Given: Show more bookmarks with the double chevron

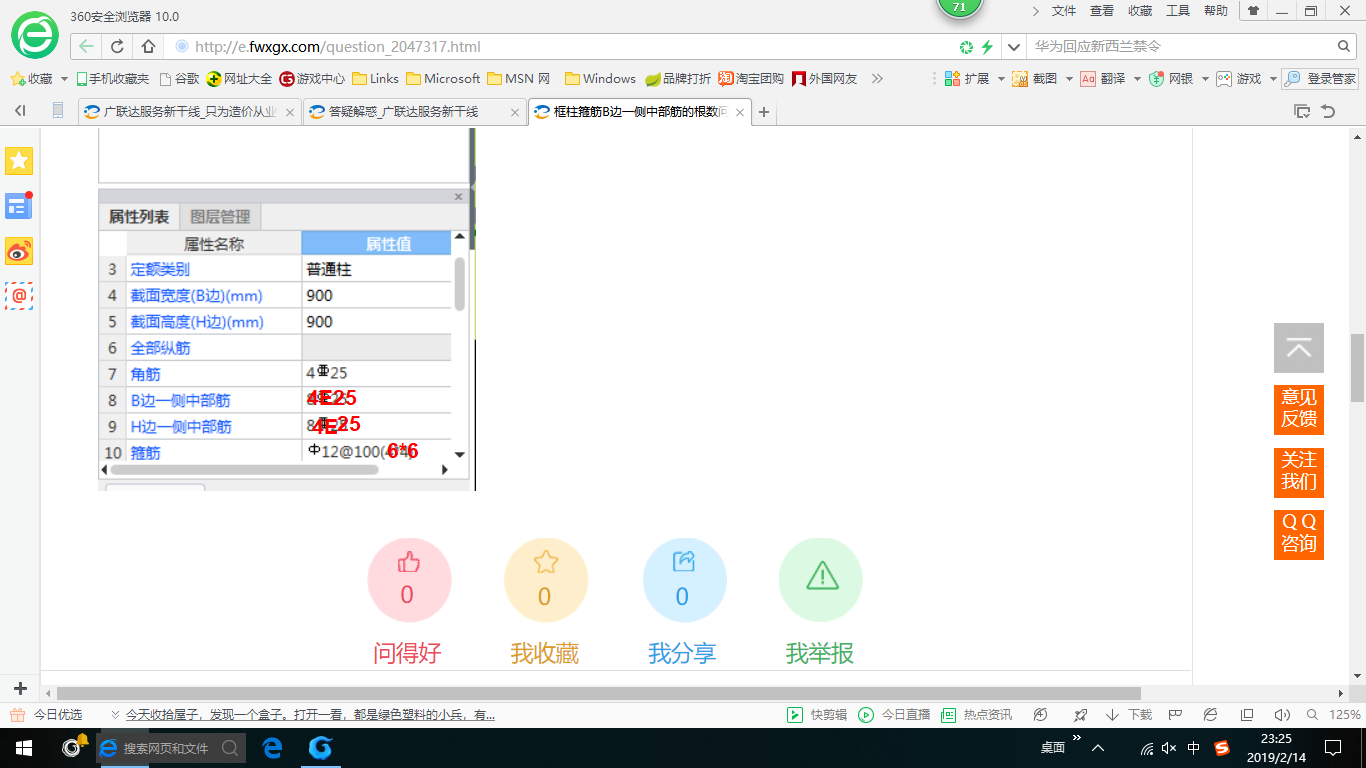Looking at the screenshot, I should pyautogui.click(x=877, y=79).
